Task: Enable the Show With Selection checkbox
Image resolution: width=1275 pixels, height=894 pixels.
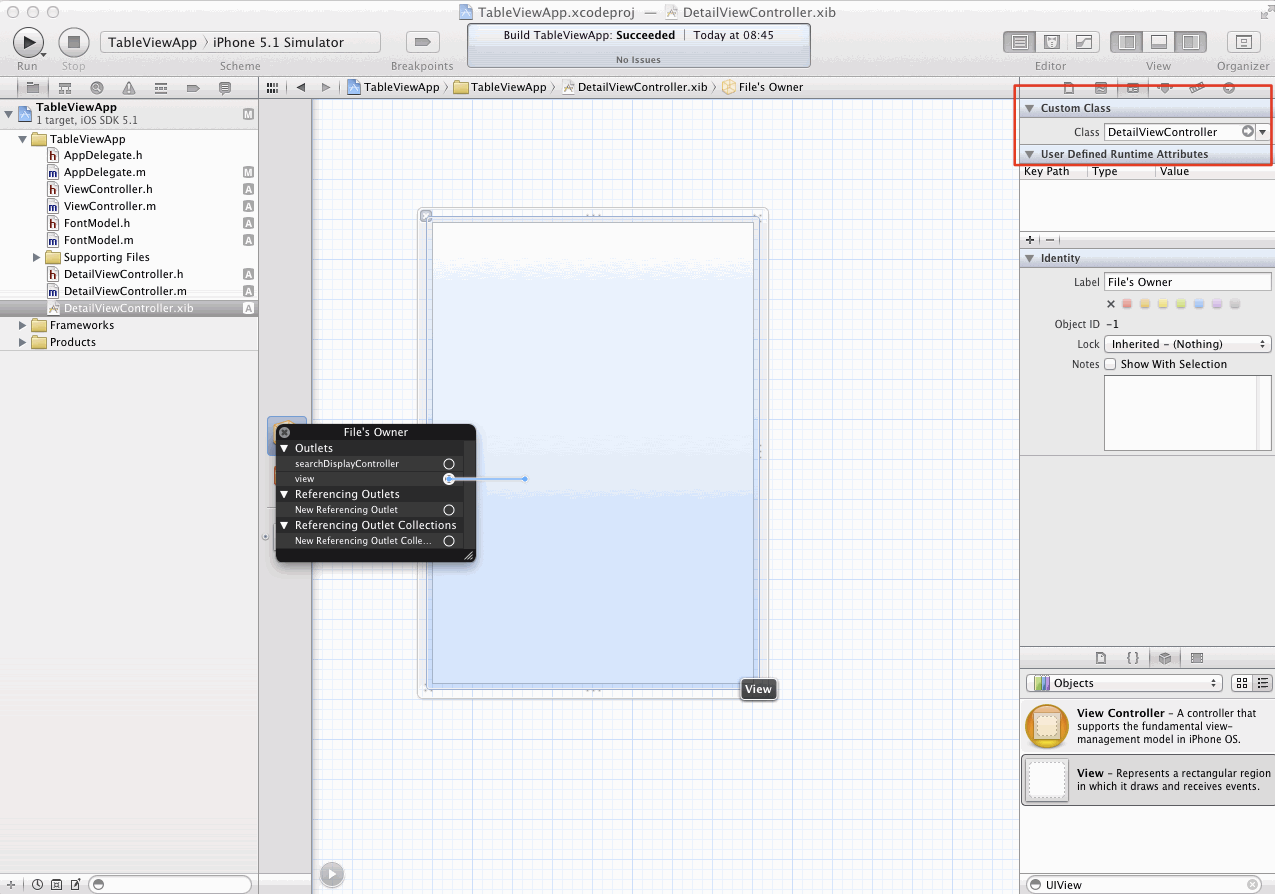Action: [1110, 364]
